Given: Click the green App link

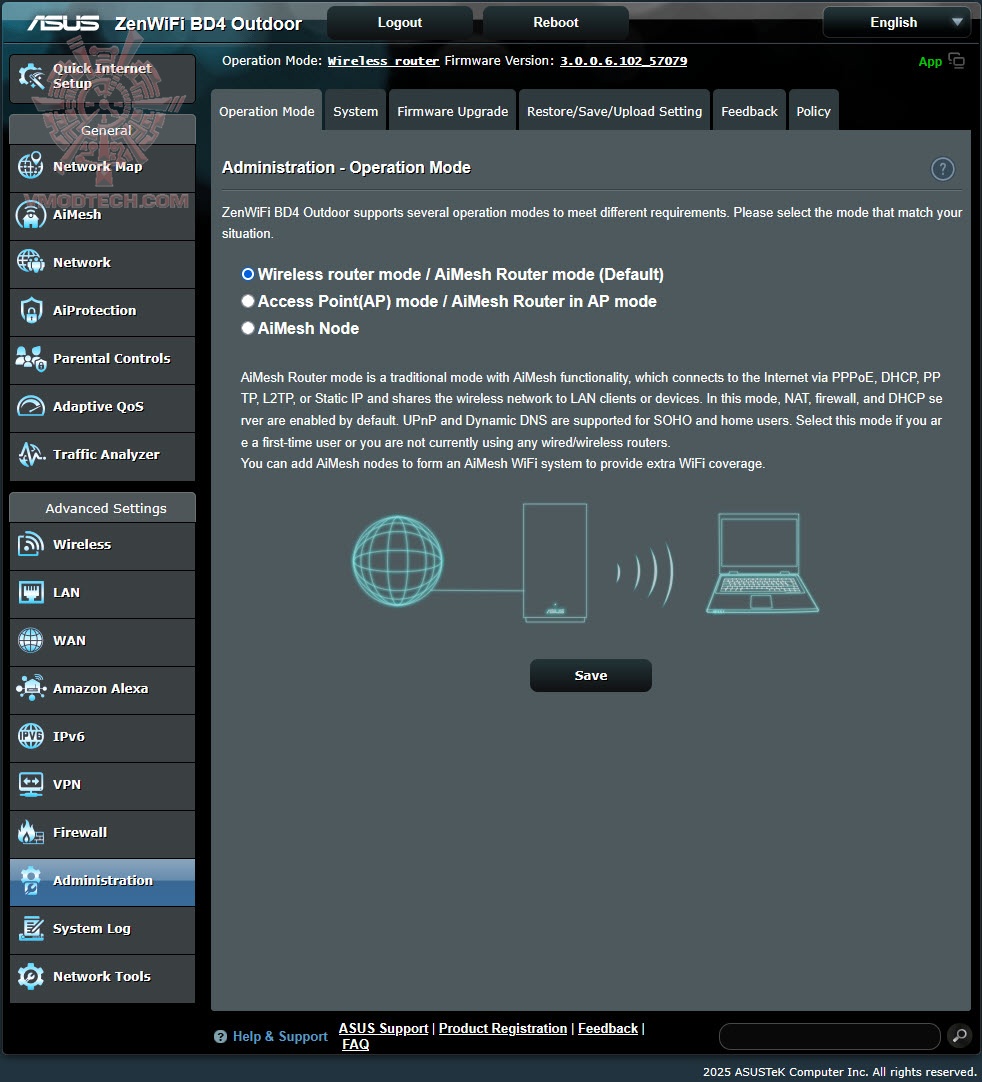Looking at the screenshot, I should click(930, 61).
